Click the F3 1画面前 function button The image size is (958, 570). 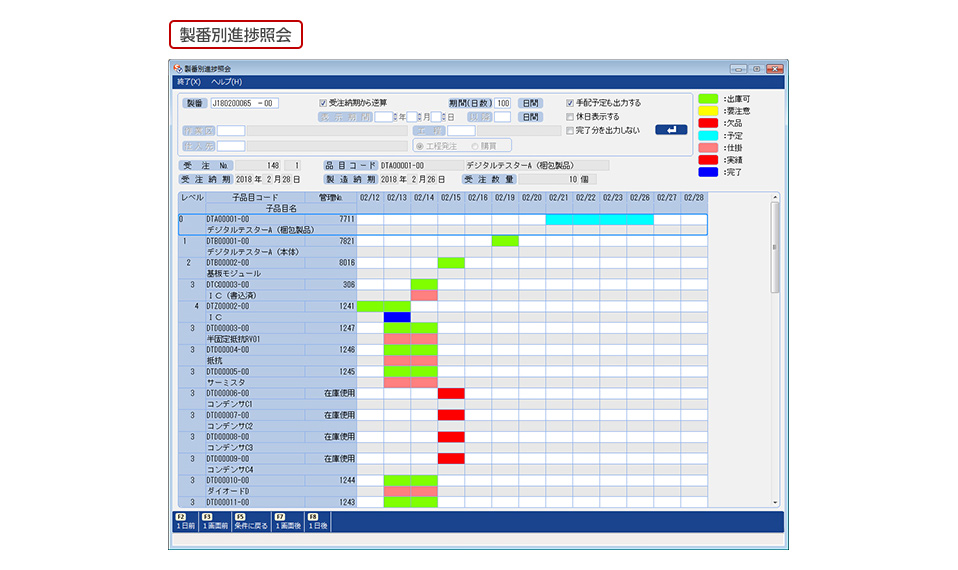(214, 521)
